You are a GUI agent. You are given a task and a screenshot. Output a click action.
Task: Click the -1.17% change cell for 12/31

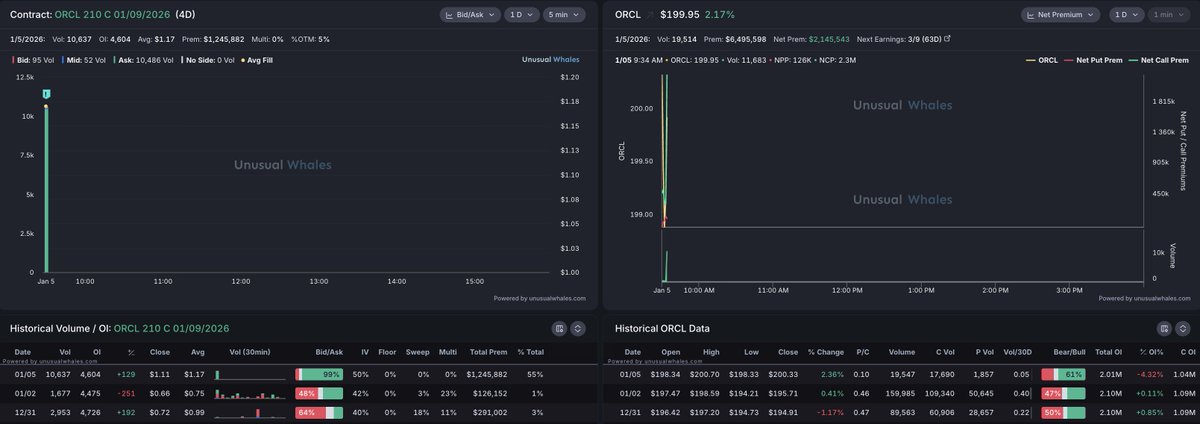(x=830, y=411)
